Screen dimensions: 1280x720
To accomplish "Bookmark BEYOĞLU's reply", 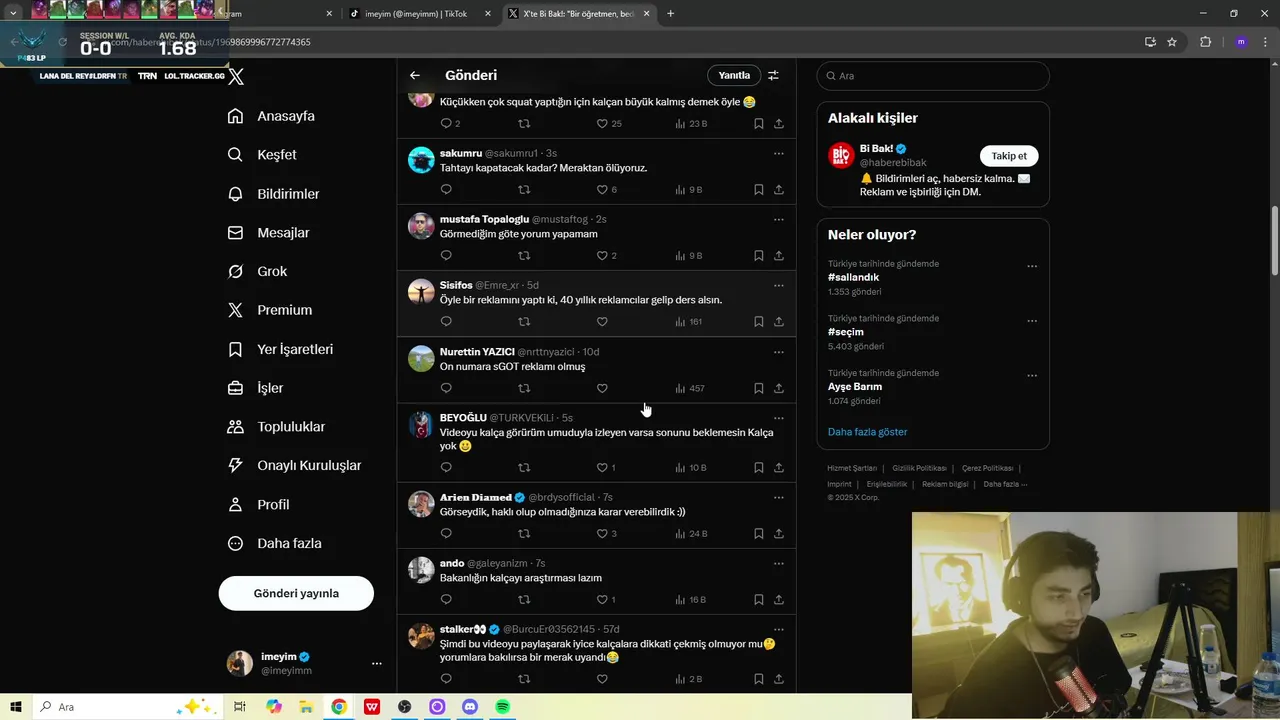I will (758, 468).
